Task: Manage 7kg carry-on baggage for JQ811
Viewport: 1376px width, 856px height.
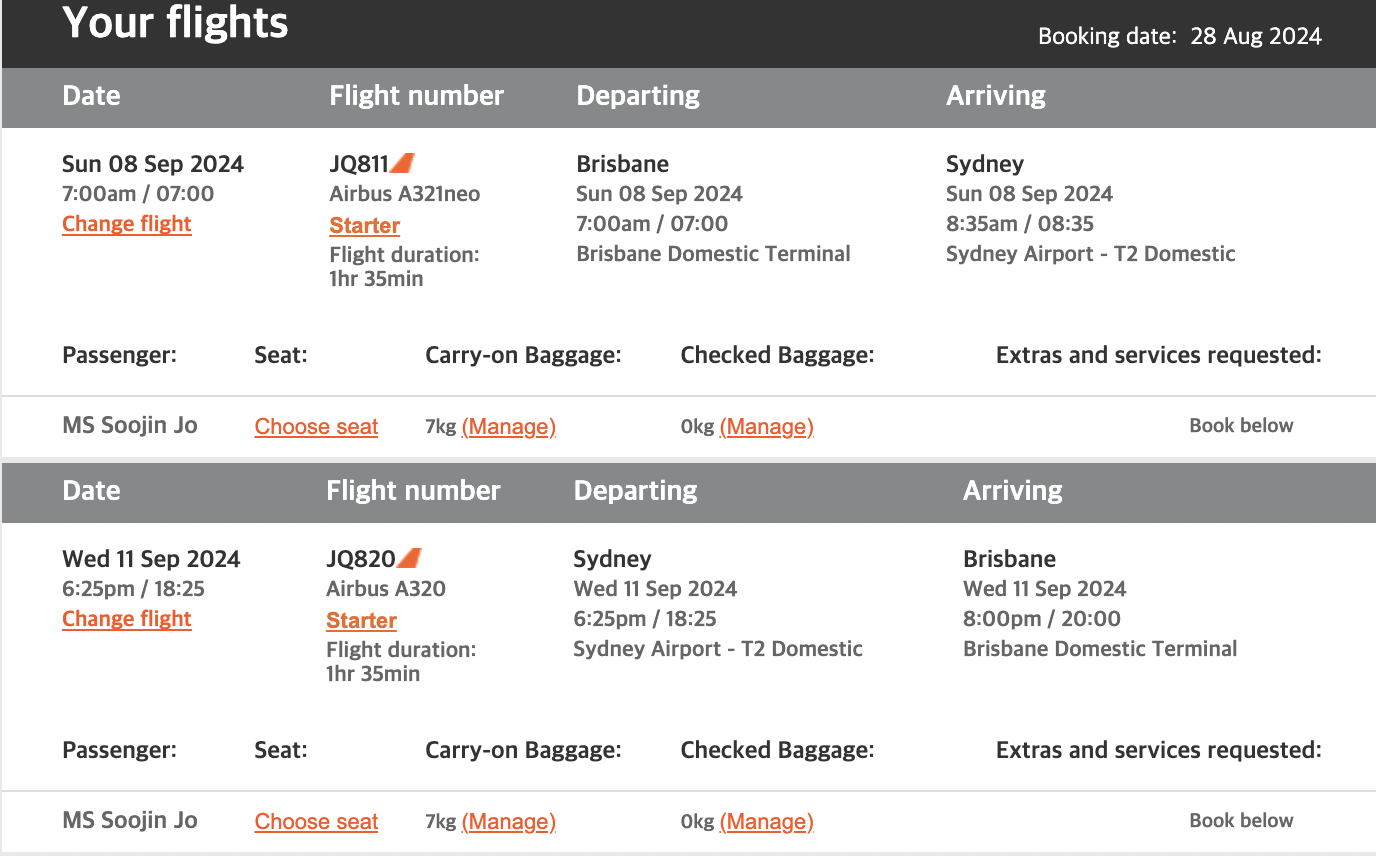Action: click(x=509, y=427)
